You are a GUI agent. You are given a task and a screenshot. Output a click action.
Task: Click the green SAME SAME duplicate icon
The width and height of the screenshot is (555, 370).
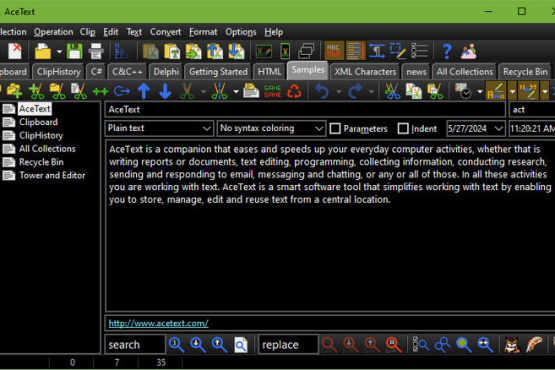(273, 91)
